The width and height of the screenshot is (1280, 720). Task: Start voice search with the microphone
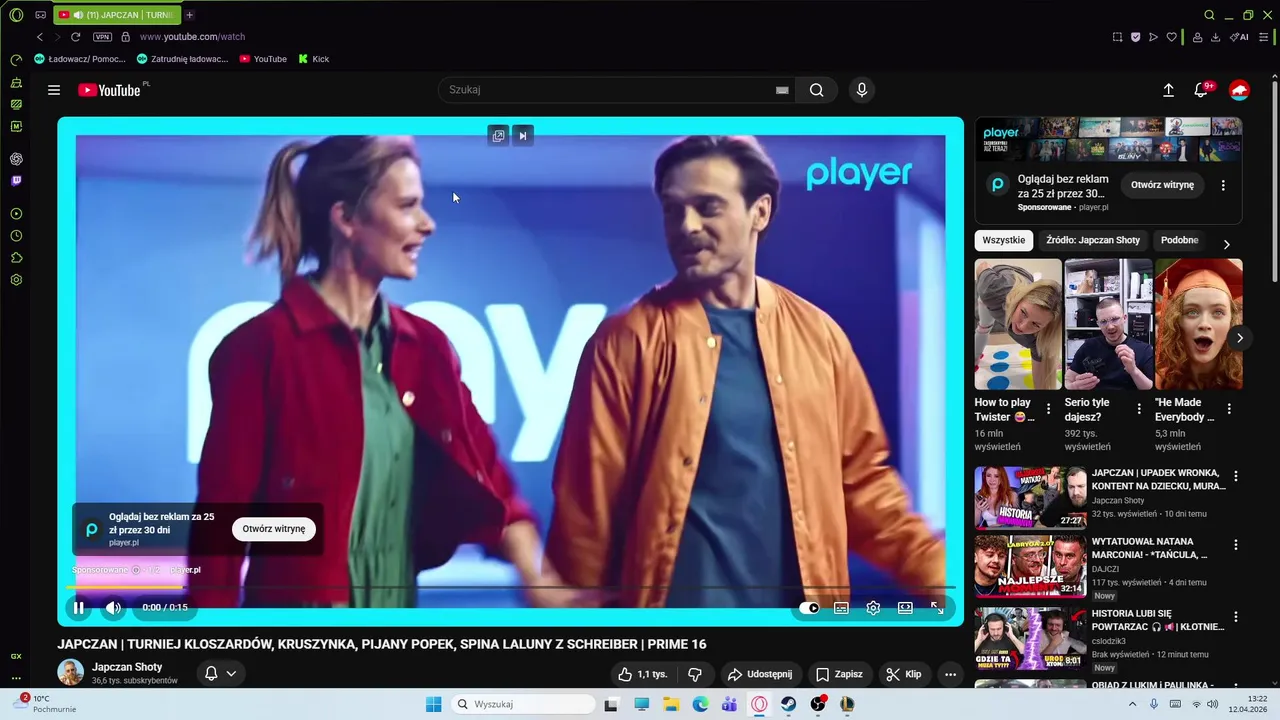(x=862, y=90)
